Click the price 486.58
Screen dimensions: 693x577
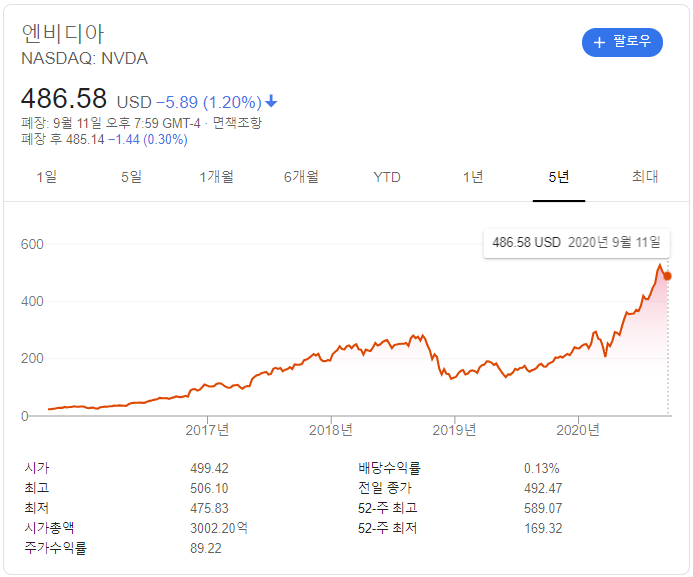64,98
